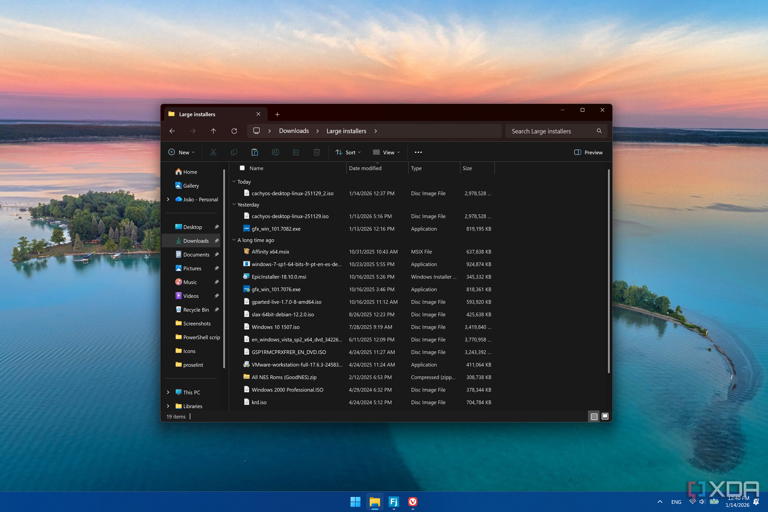The image size is (768, 512).
Task: Switch to details view icon in status bar
Action: tap(594, 416)
